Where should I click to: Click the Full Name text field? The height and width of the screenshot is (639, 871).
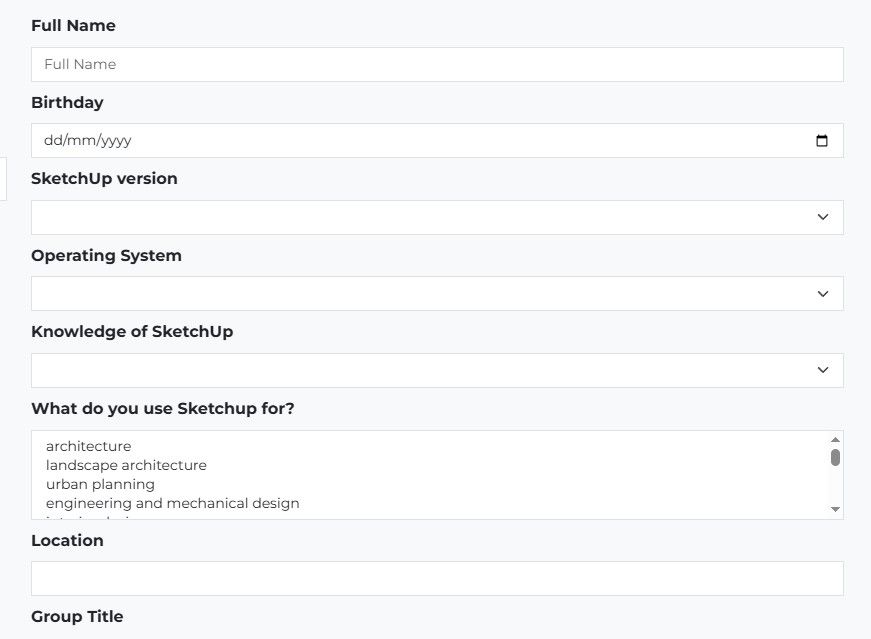coord(437,64)
